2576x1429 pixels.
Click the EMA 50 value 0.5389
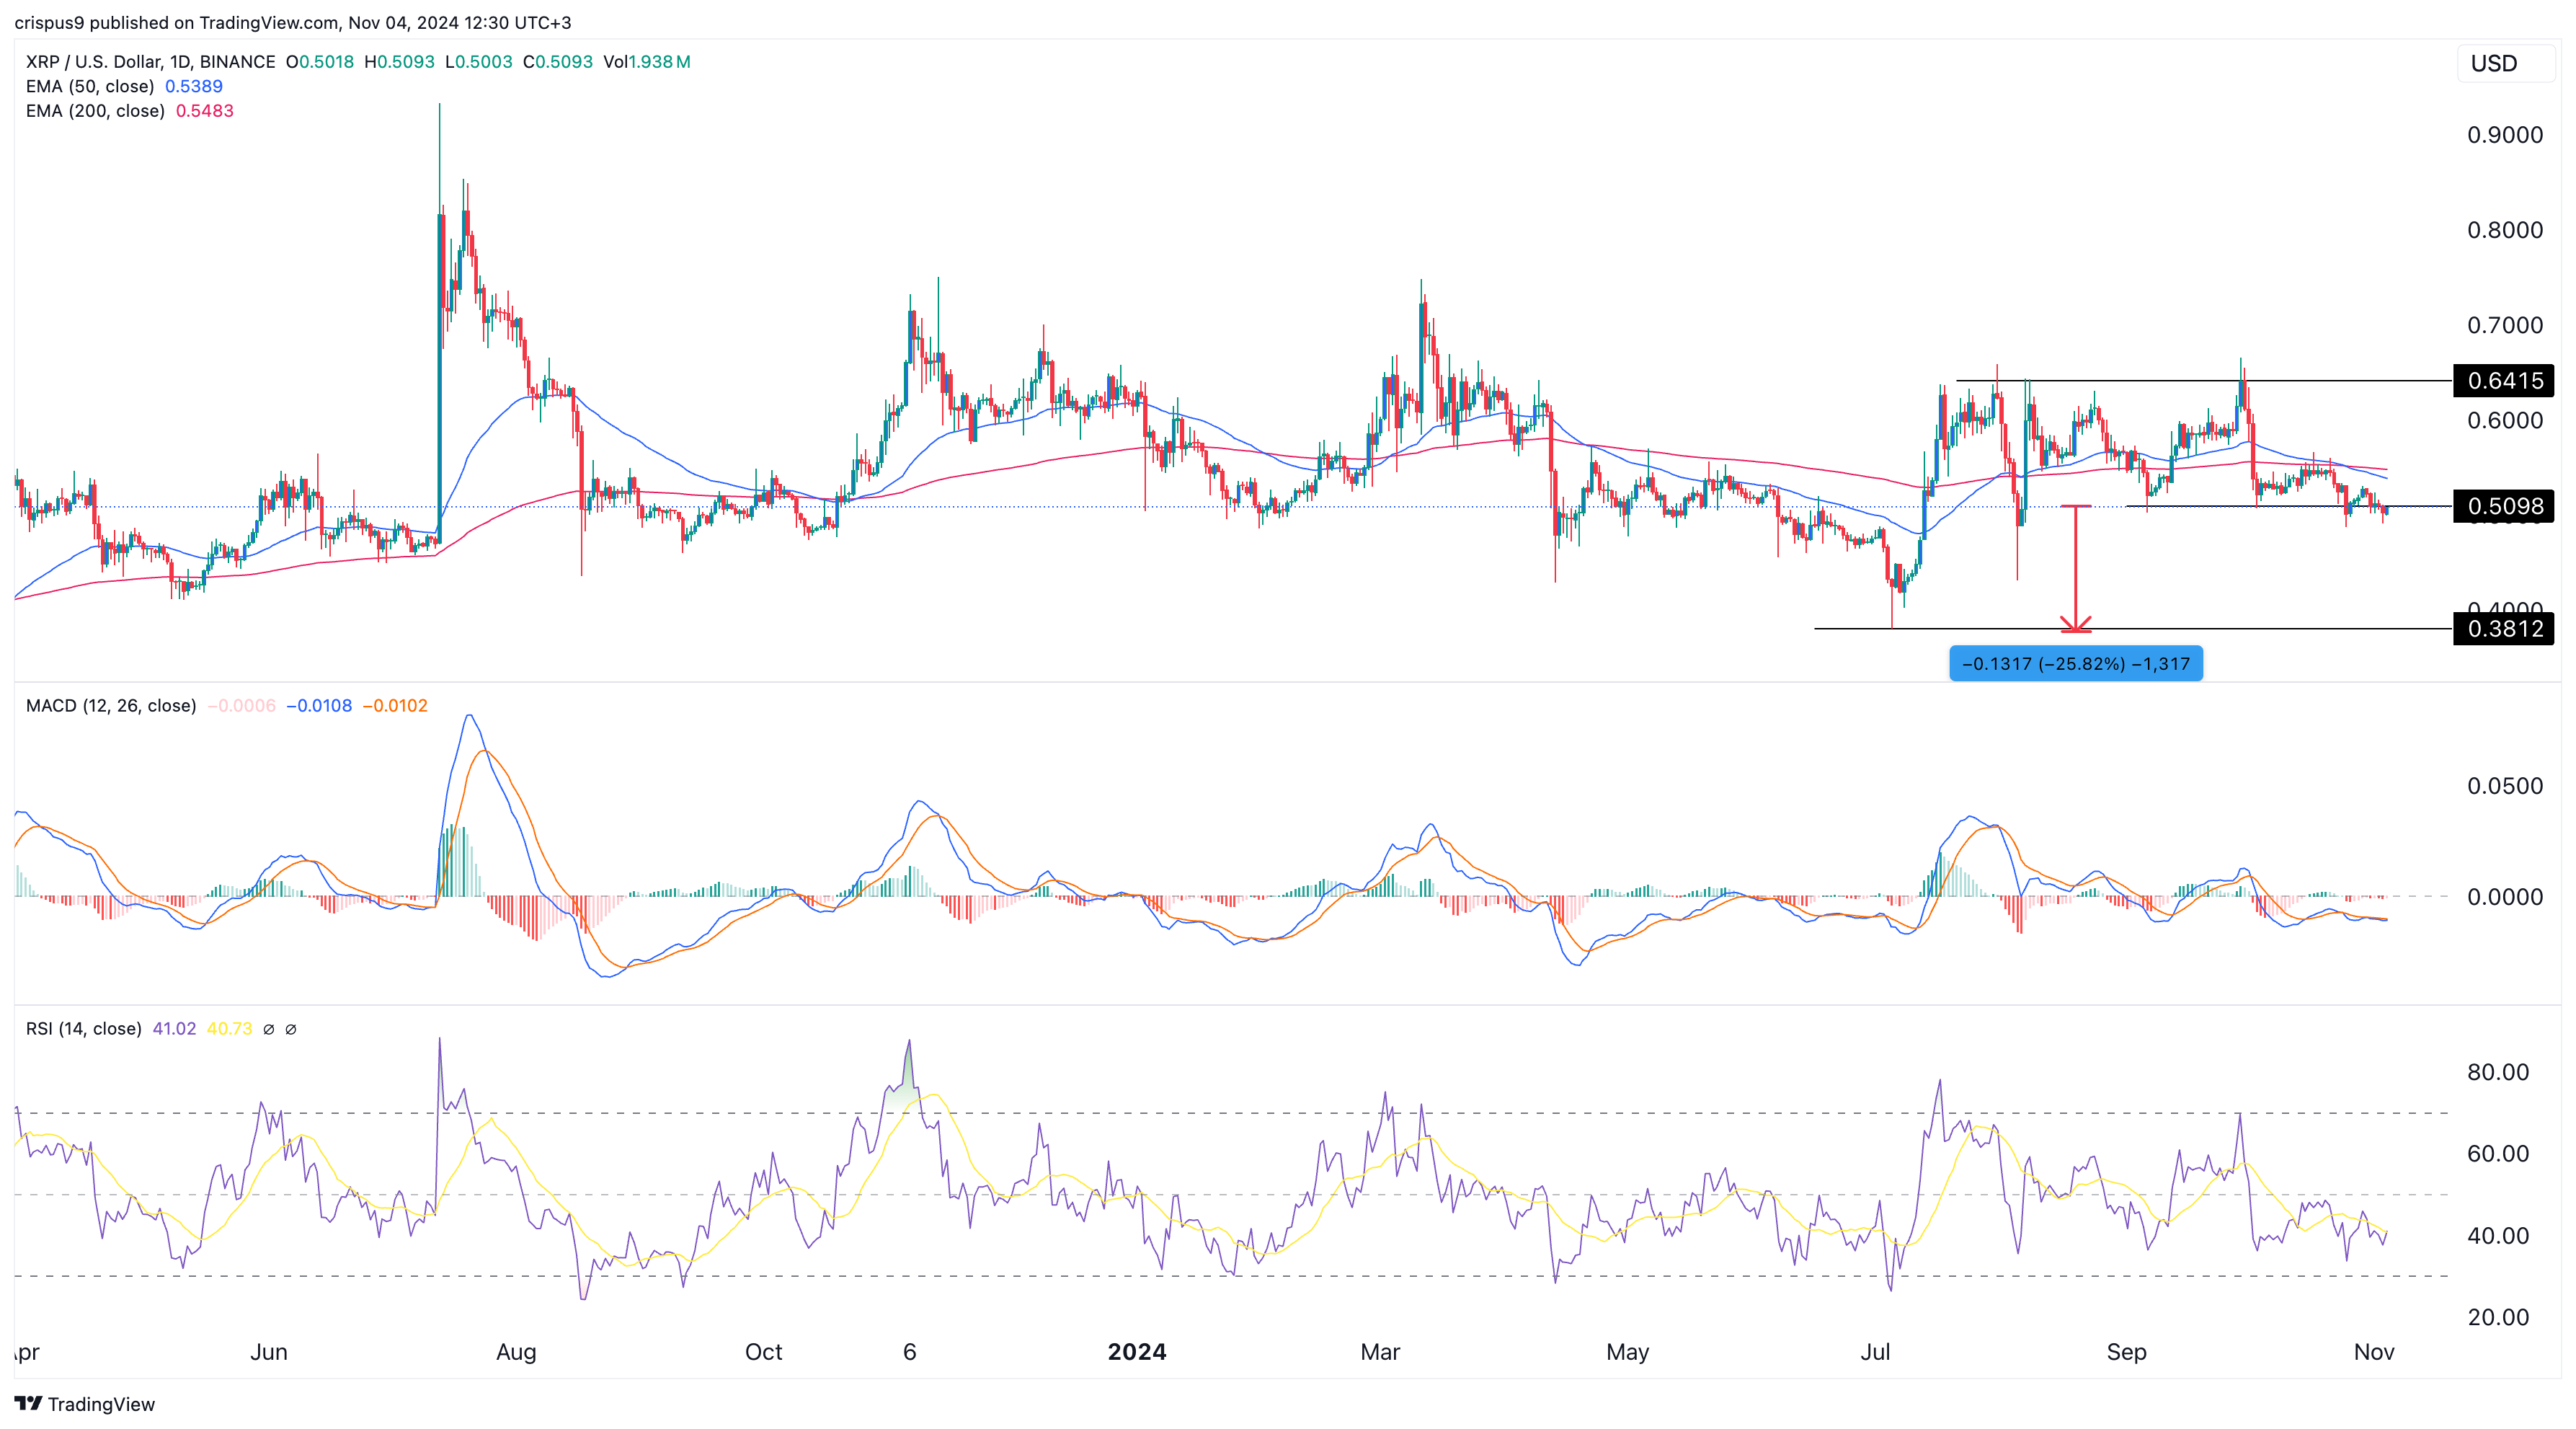pyautogui.click(x=194, y=86)
